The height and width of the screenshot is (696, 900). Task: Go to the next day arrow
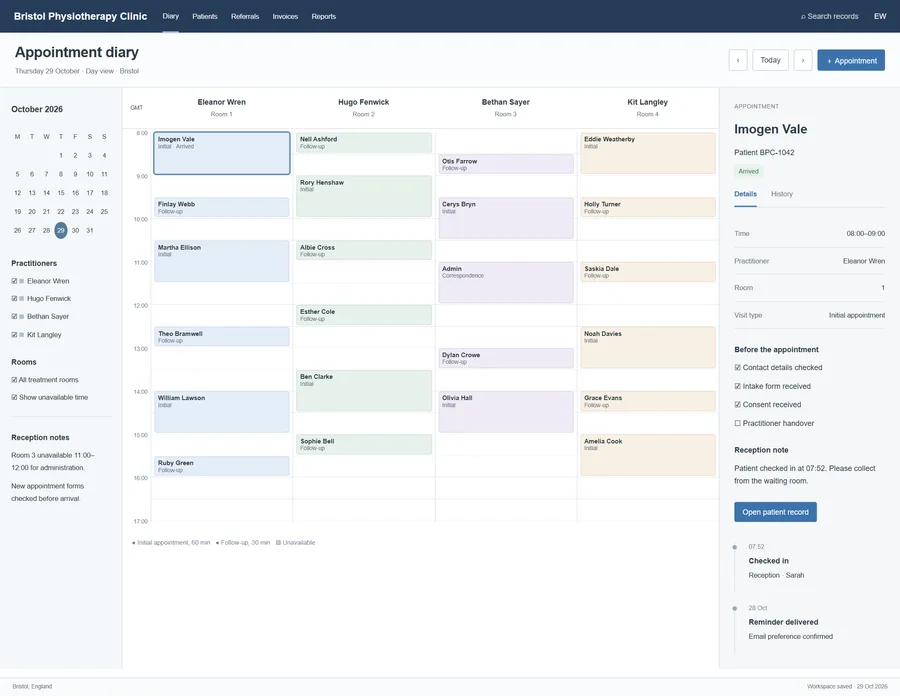tap(802, 60)
